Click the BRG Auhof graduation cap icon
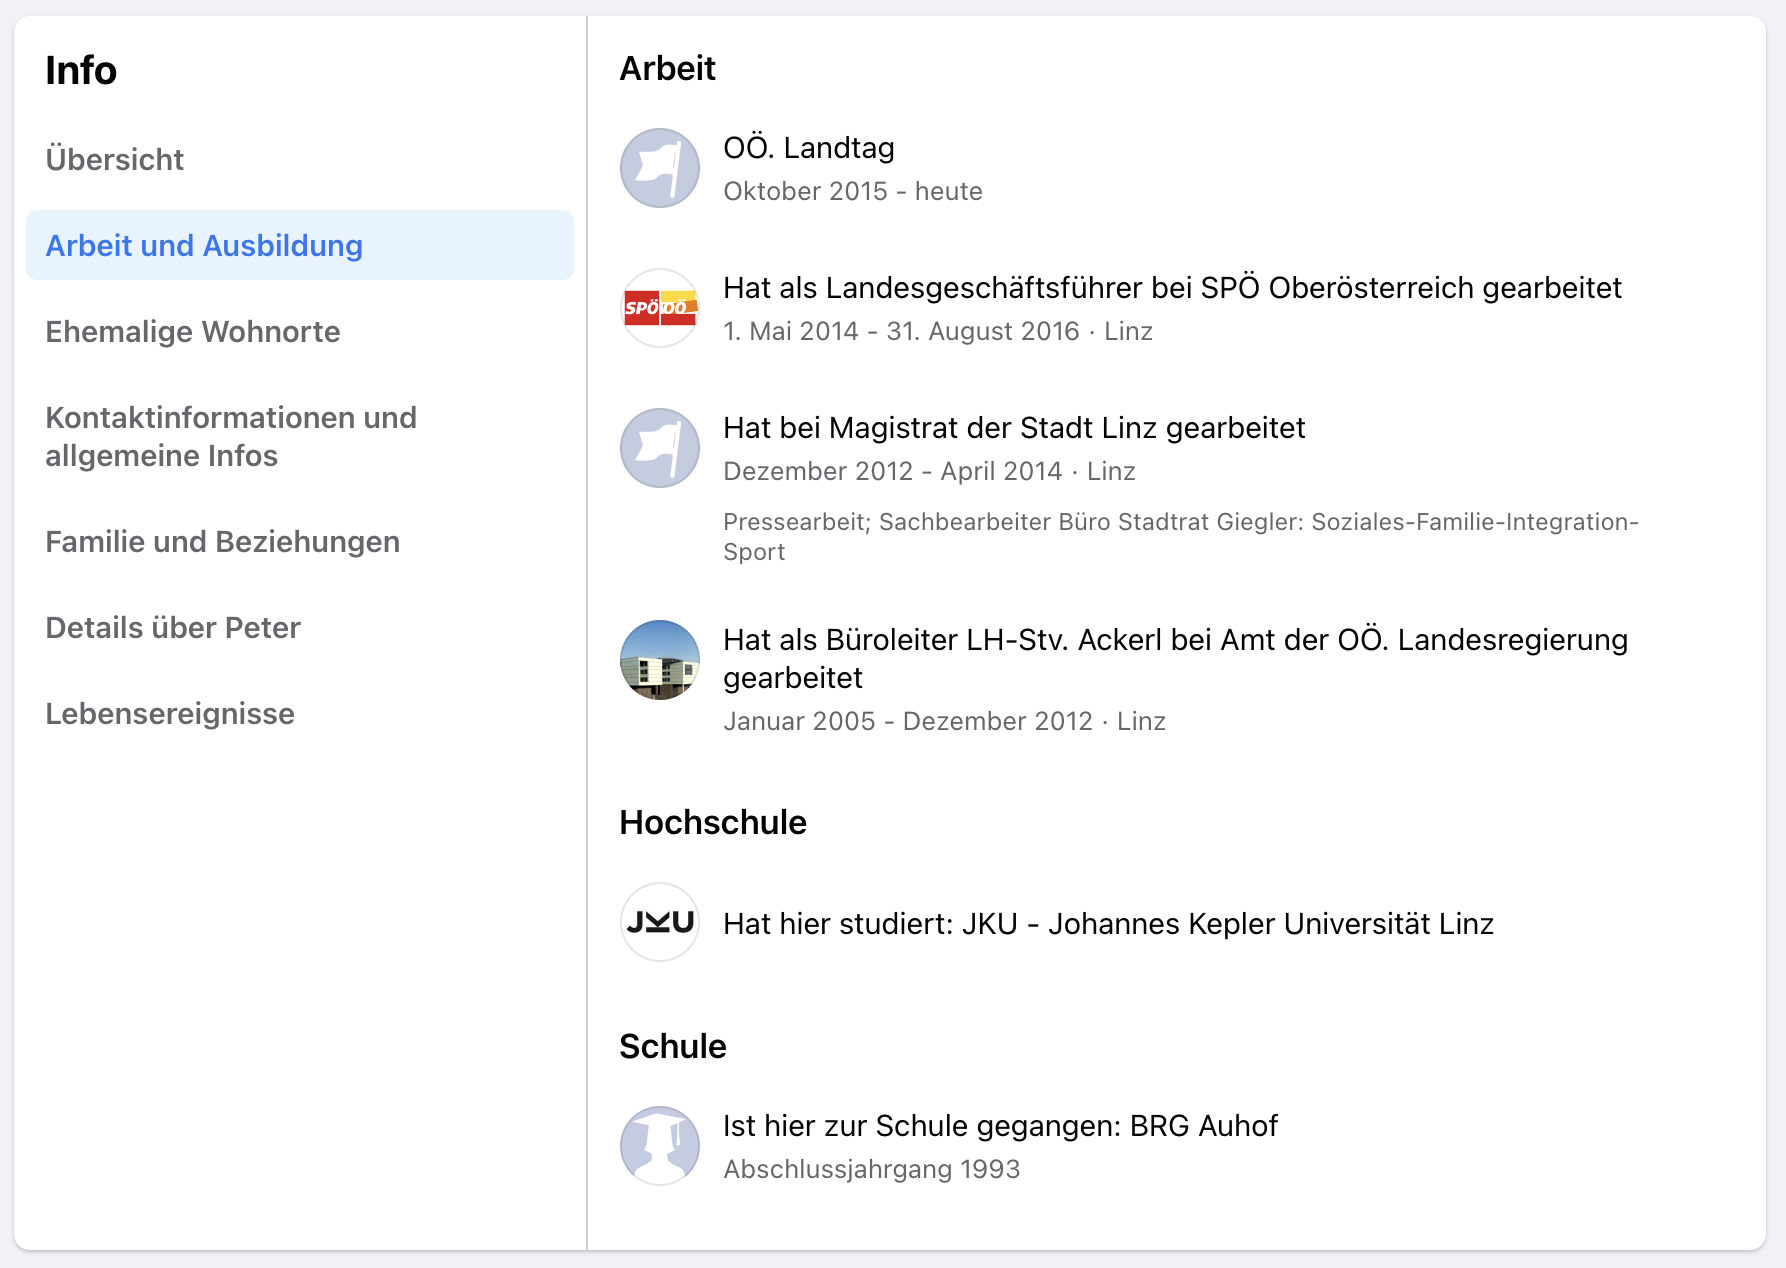This screenshot has width=1786, height=1268. [x=660, y=1146]
